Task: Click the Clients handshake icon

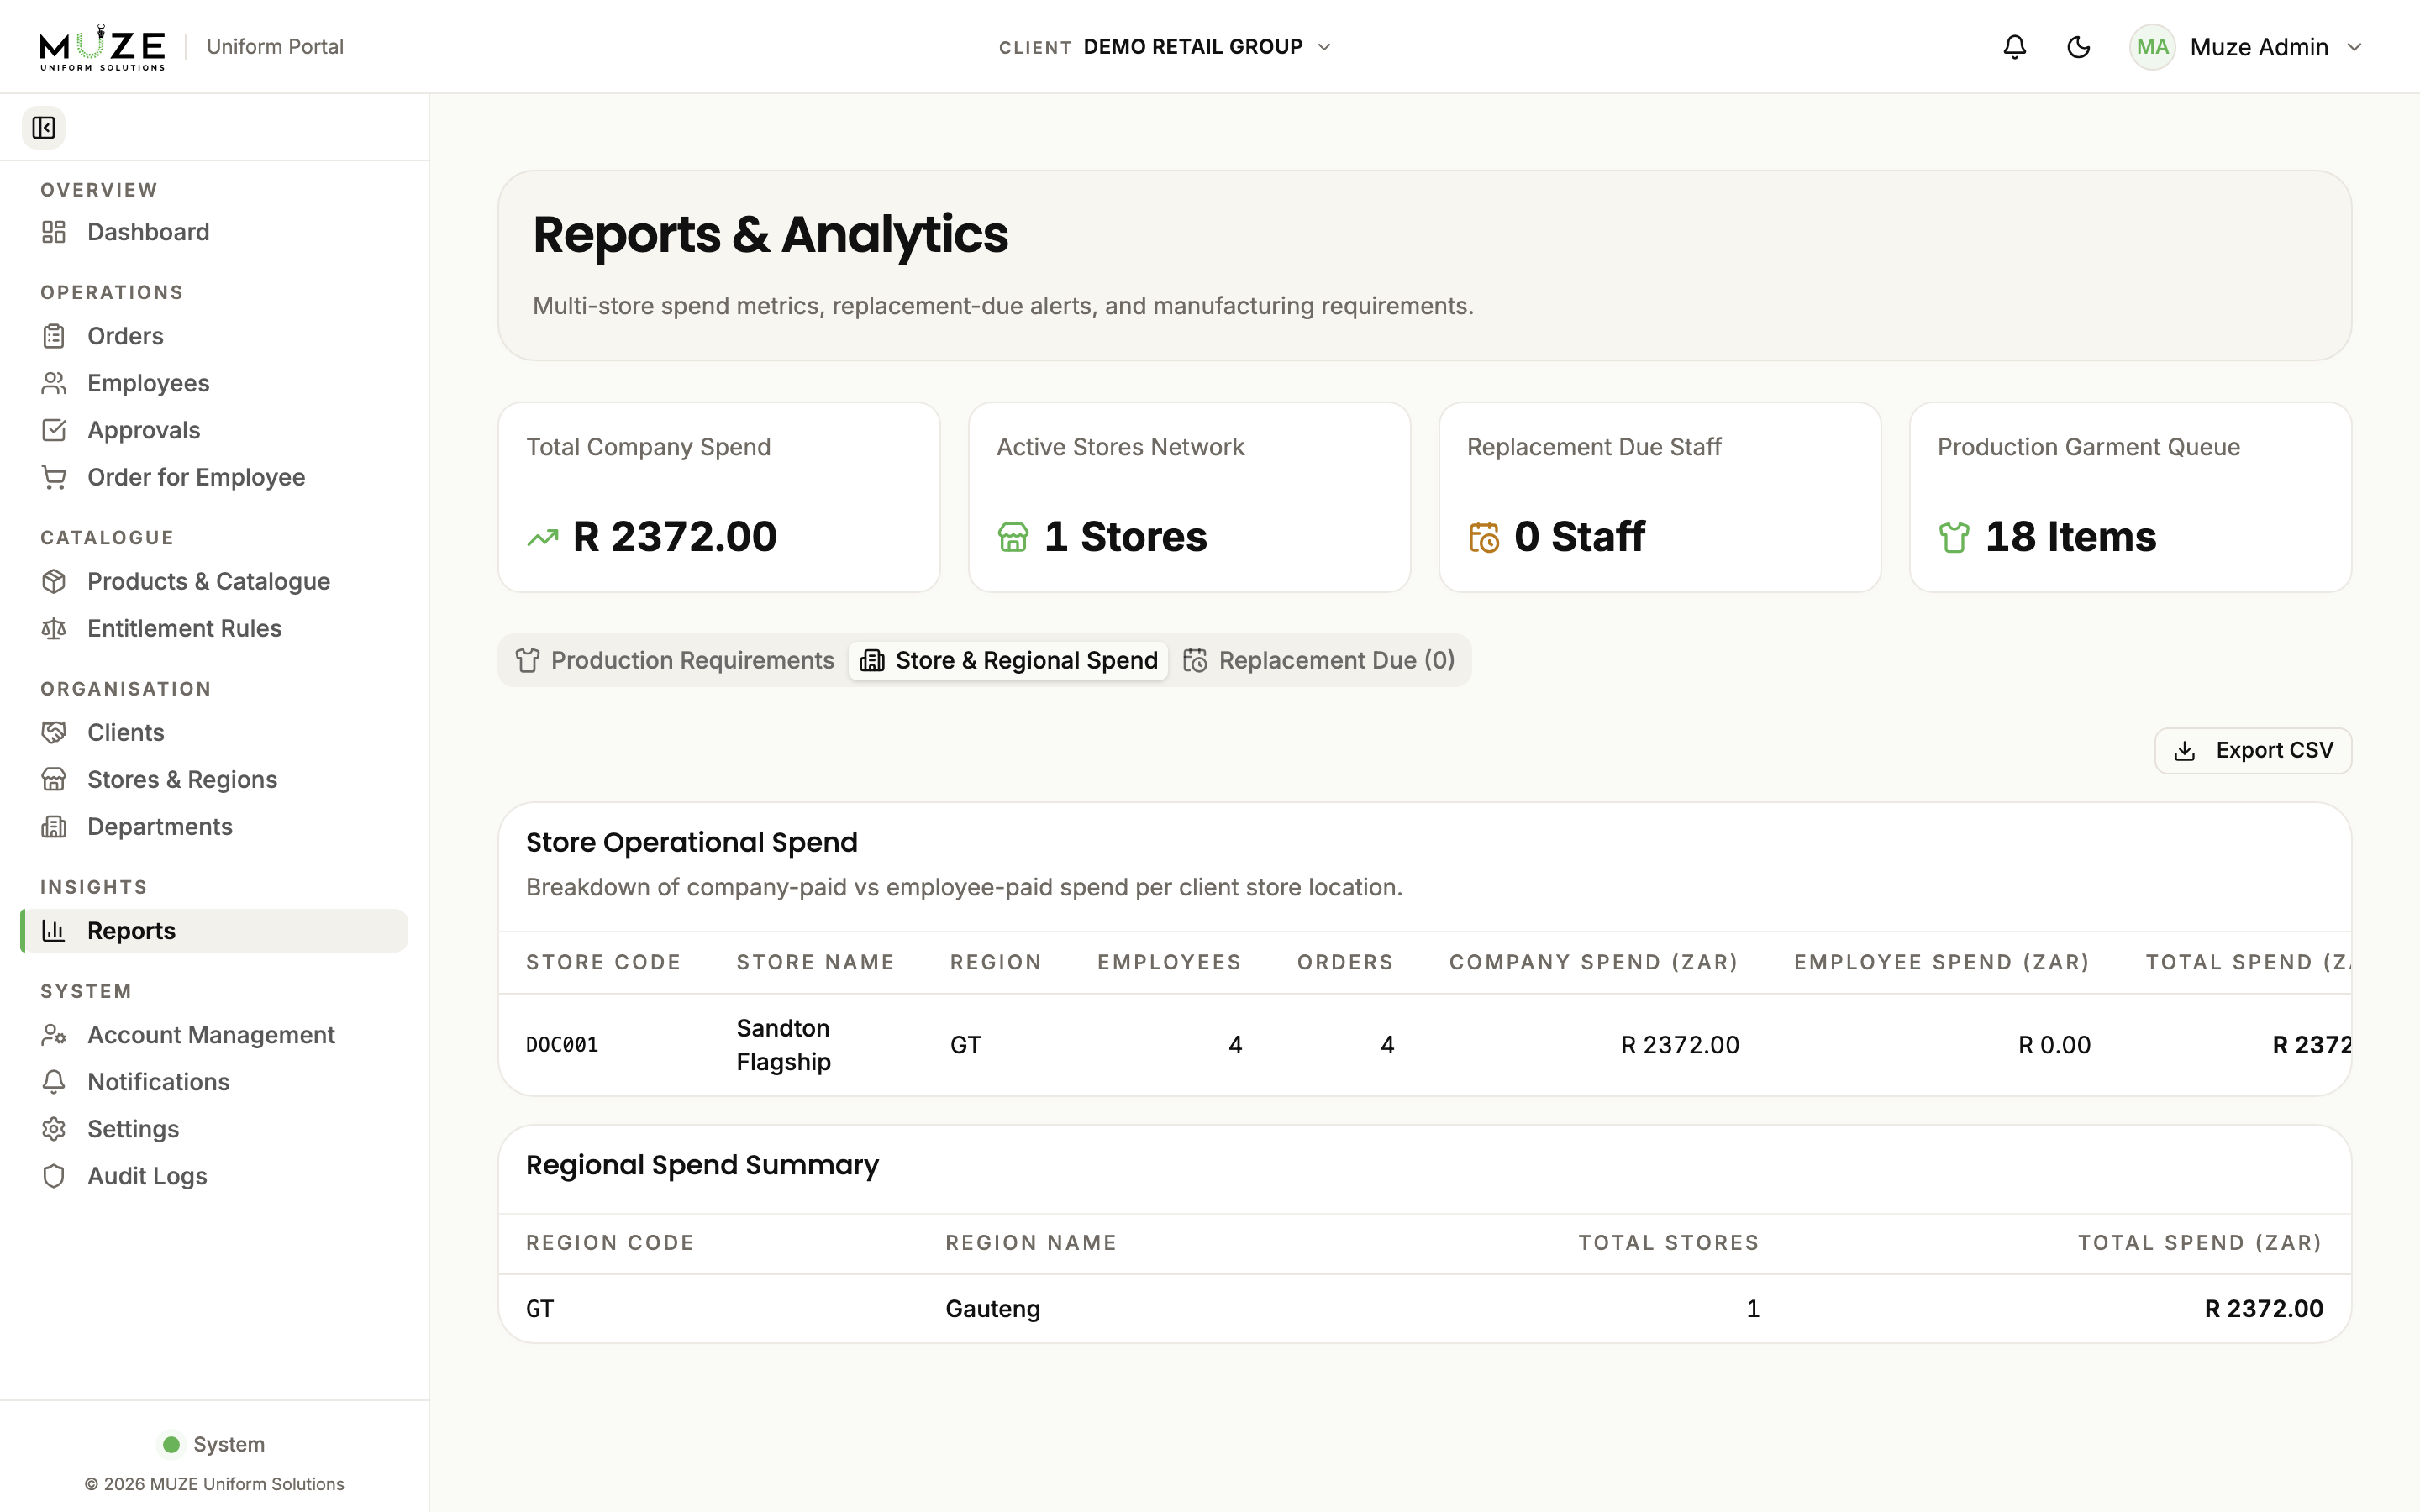Action: coord(54,732)
